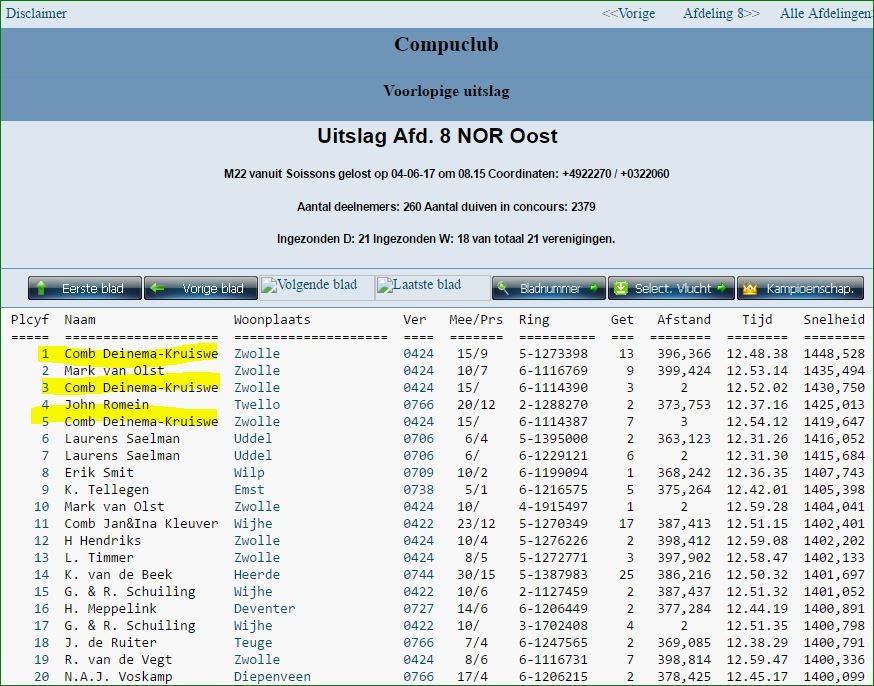Click place number 20 for N.A.J. Voskamp
Viewport: 874px width, 686px height.
tap(42, 677)
